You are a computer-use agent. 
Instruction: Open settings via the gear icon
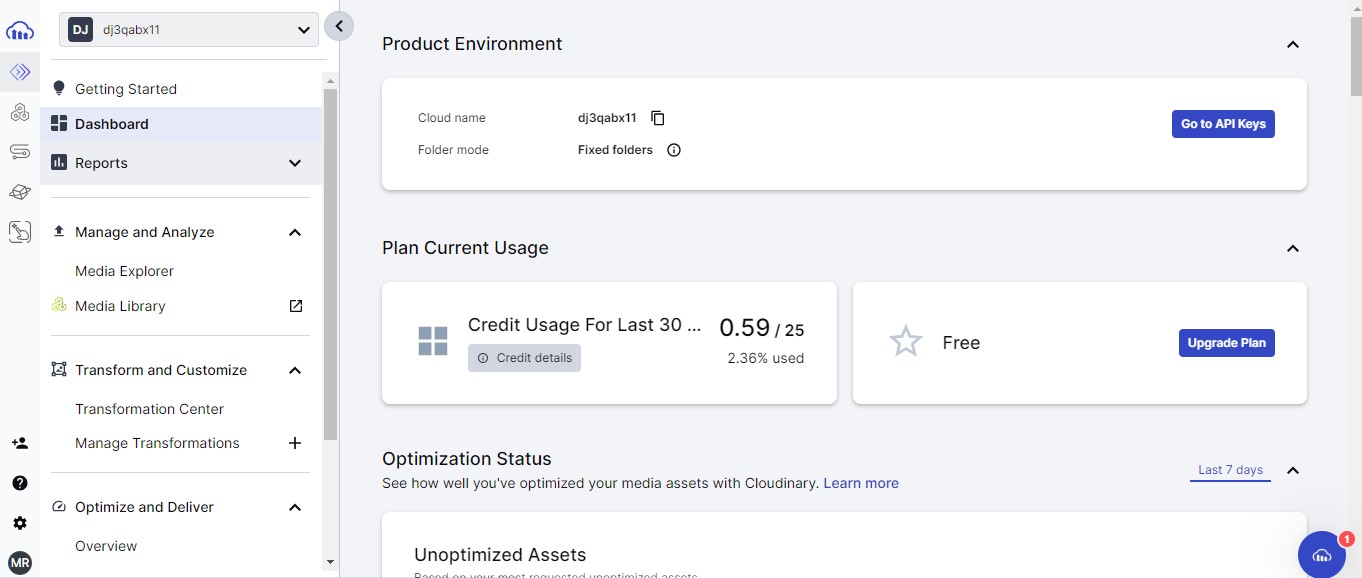(x=20, y=522)
